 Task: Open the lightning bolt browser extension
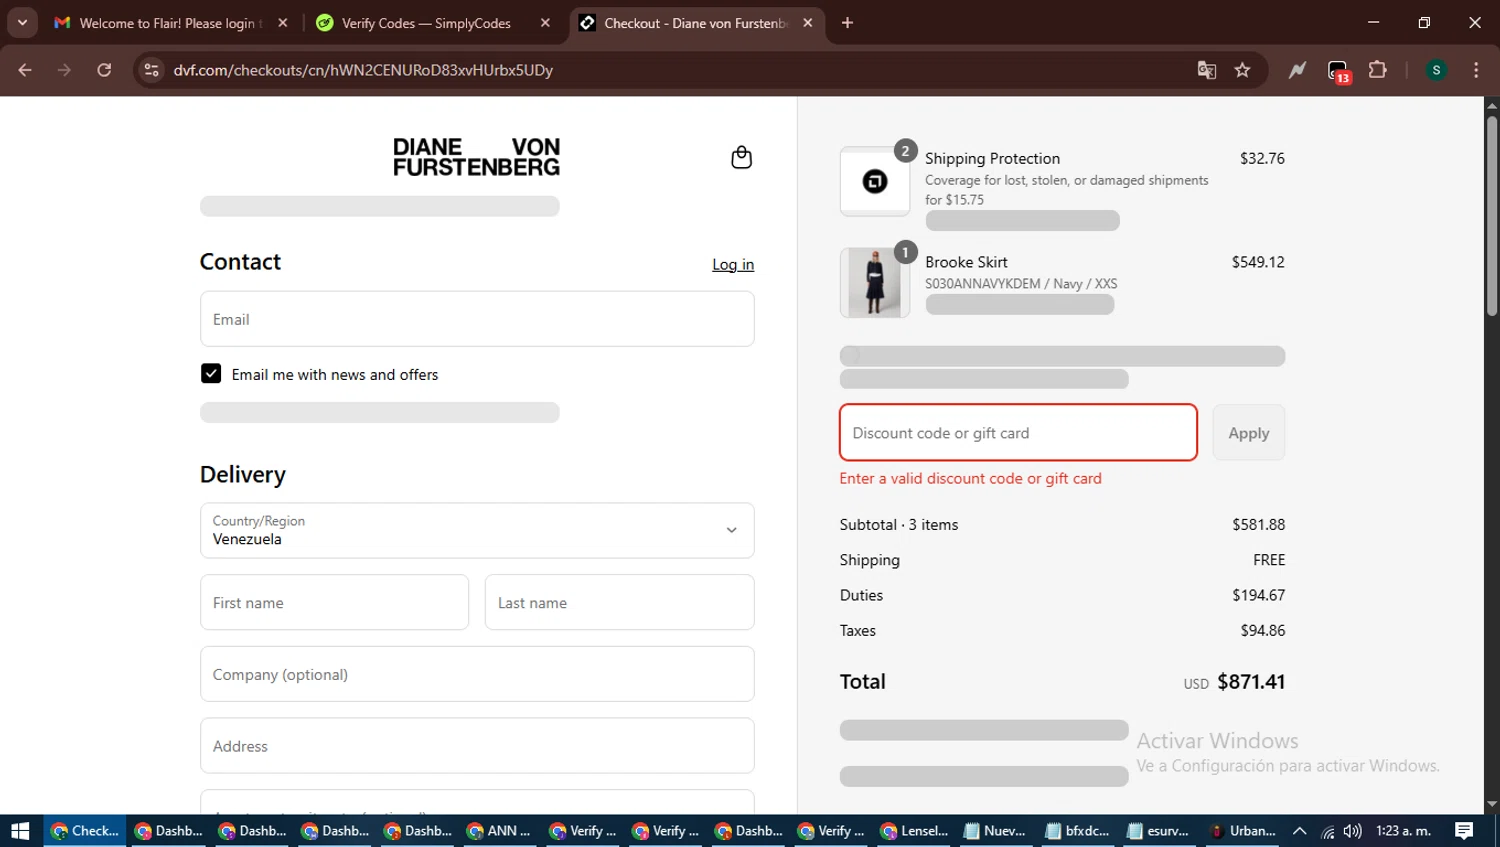point(1297,70)
